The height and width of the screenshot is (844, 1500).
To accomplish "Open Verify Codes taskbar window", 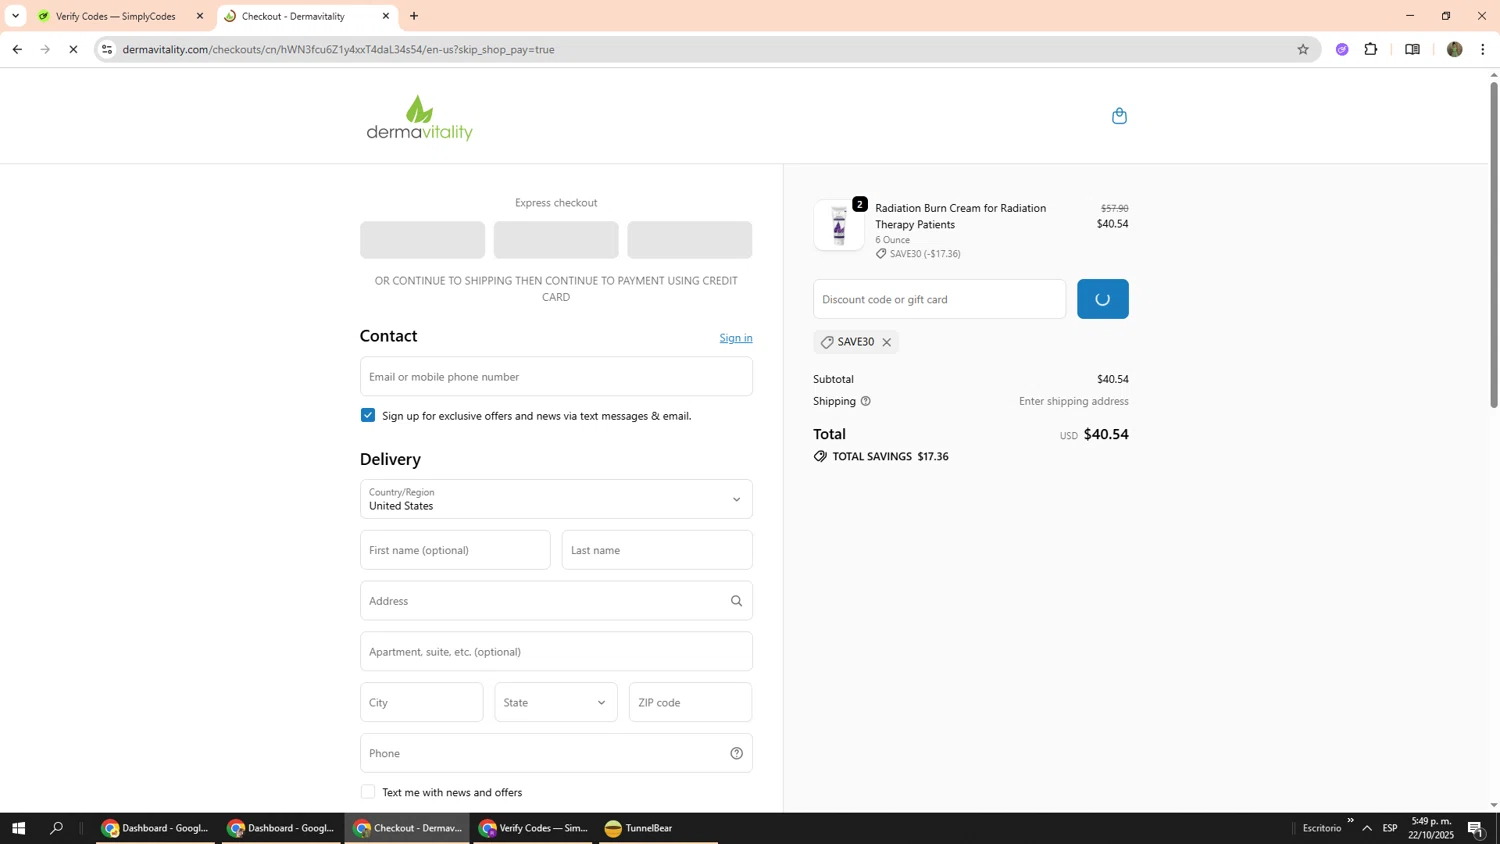I will pos(533,828).
